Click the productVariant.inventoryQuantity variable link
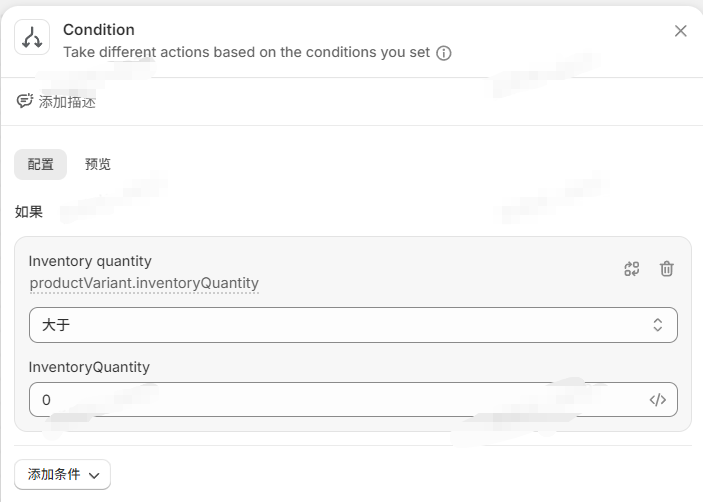 click(x=144, y=283)
